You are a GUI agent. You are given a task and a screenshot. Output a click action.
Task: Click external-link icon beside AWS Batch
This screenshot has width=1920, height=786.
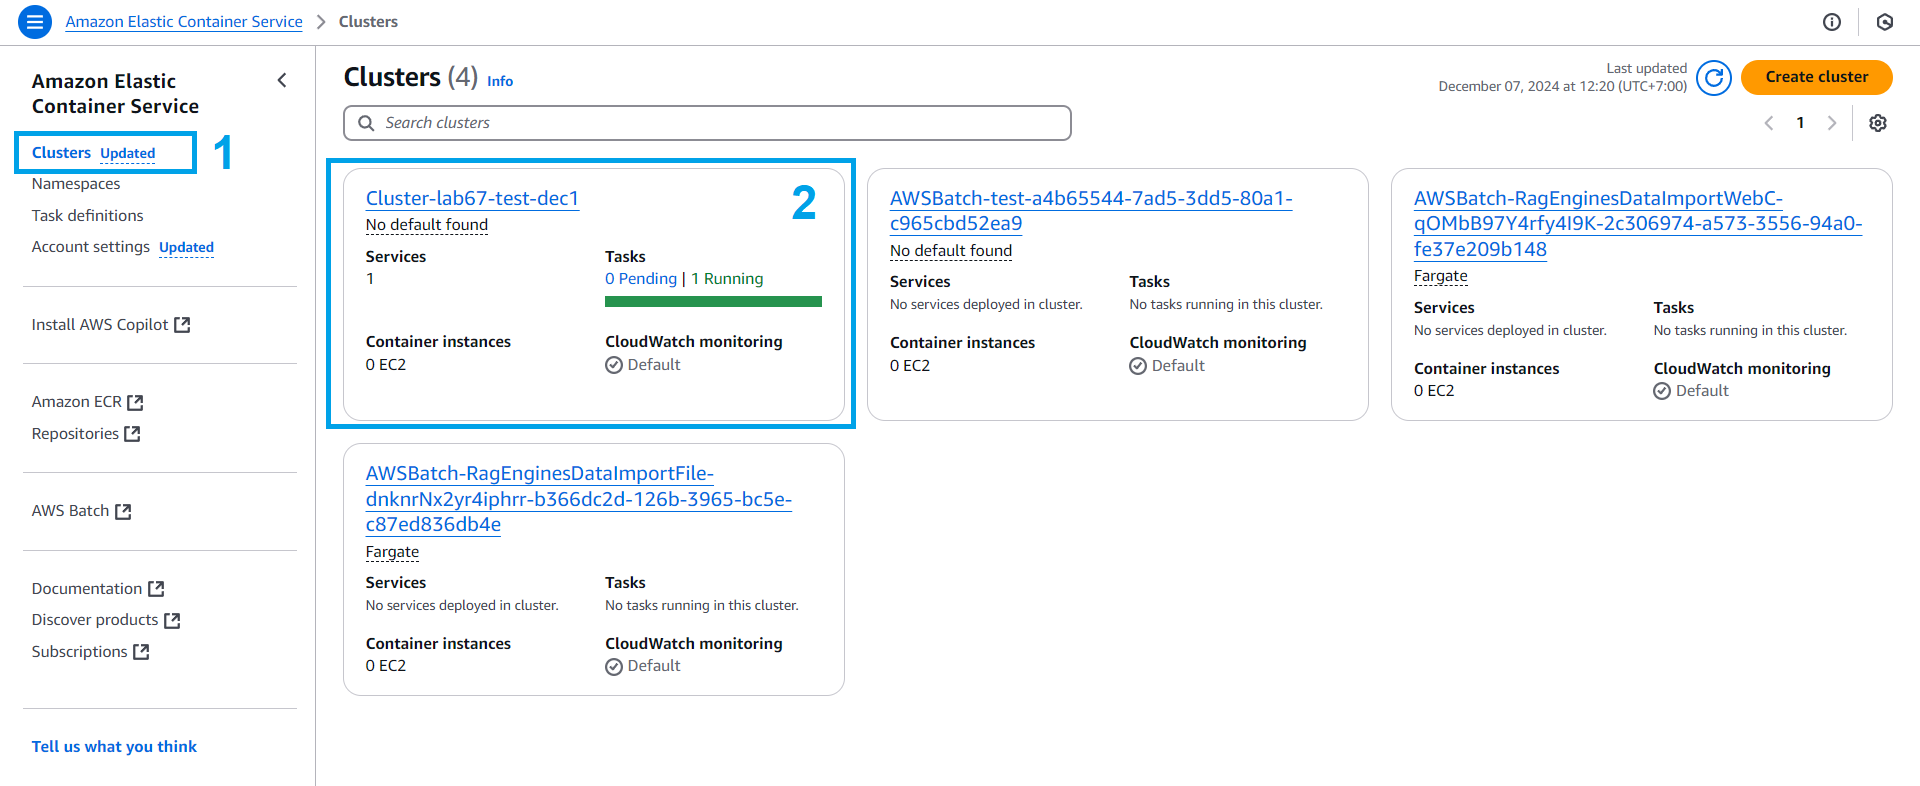123,511
